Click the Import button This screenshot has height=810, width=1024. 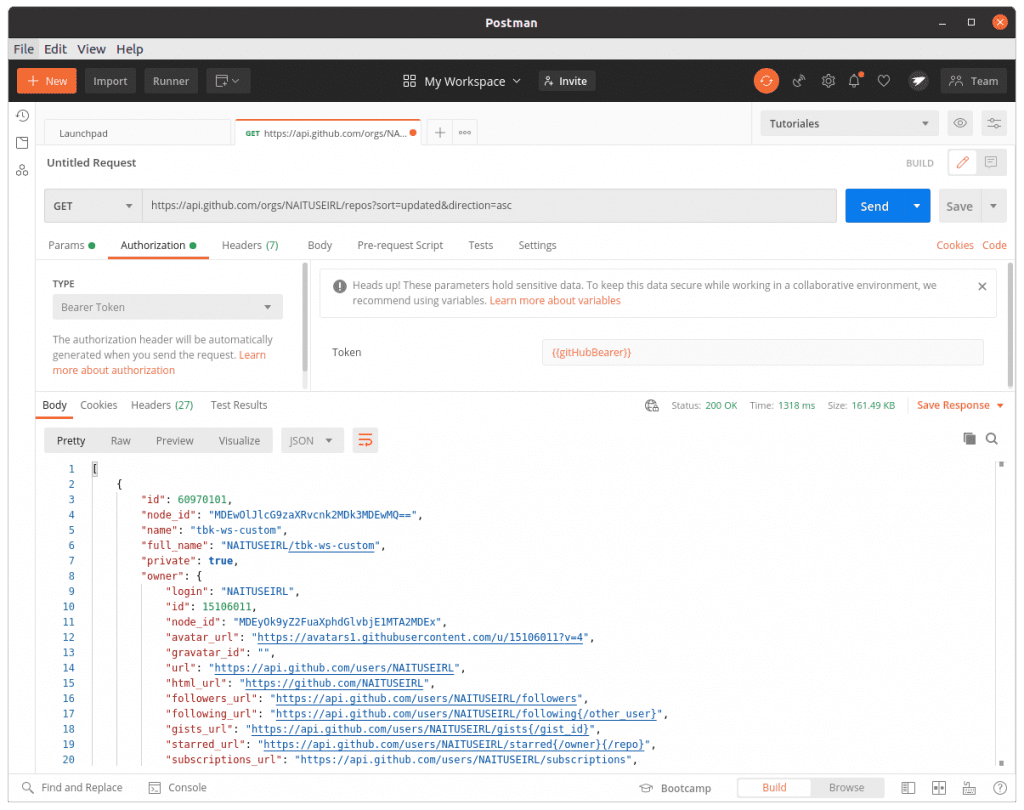(x=110, y=81)
